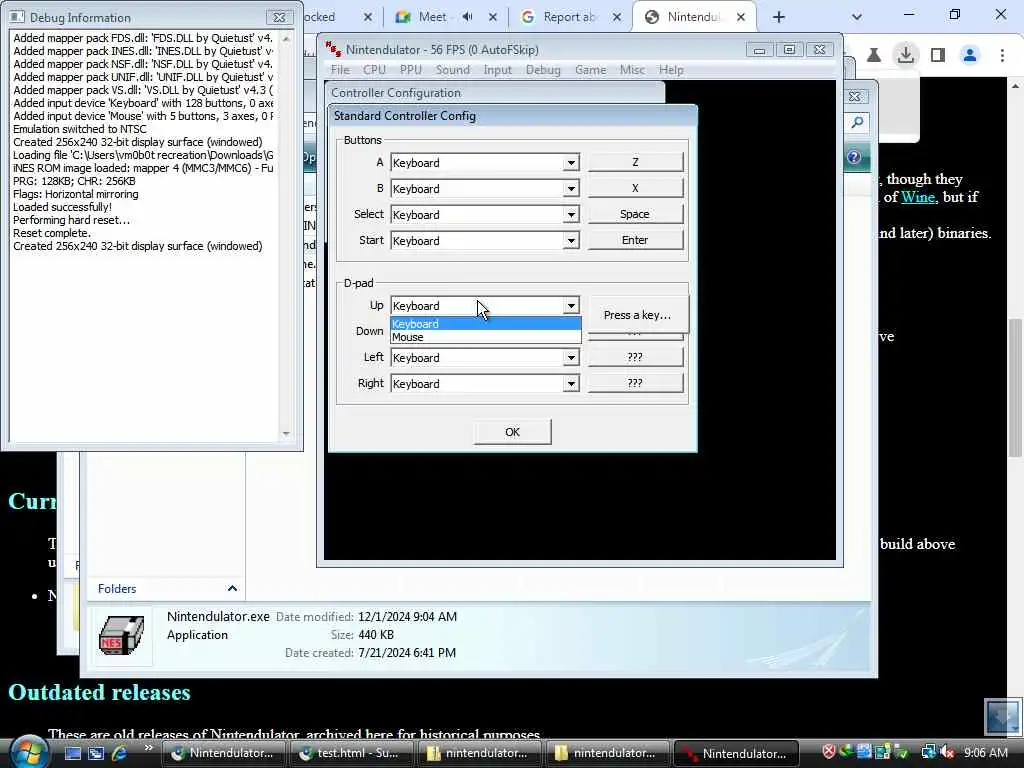1024x768 pixels.
Task: Click red shield security tray icon
Action: (829, 752)
